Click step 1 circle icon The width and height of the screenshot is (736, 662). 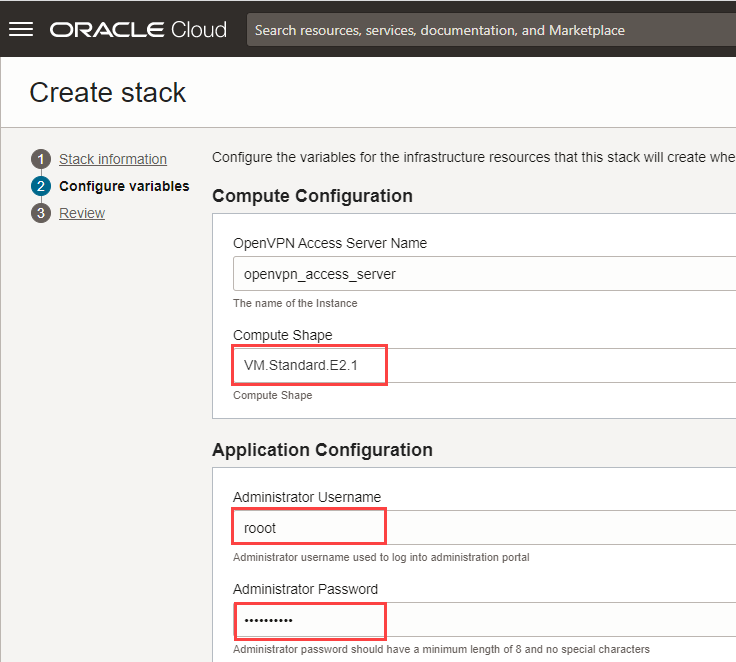coord(41,159)
